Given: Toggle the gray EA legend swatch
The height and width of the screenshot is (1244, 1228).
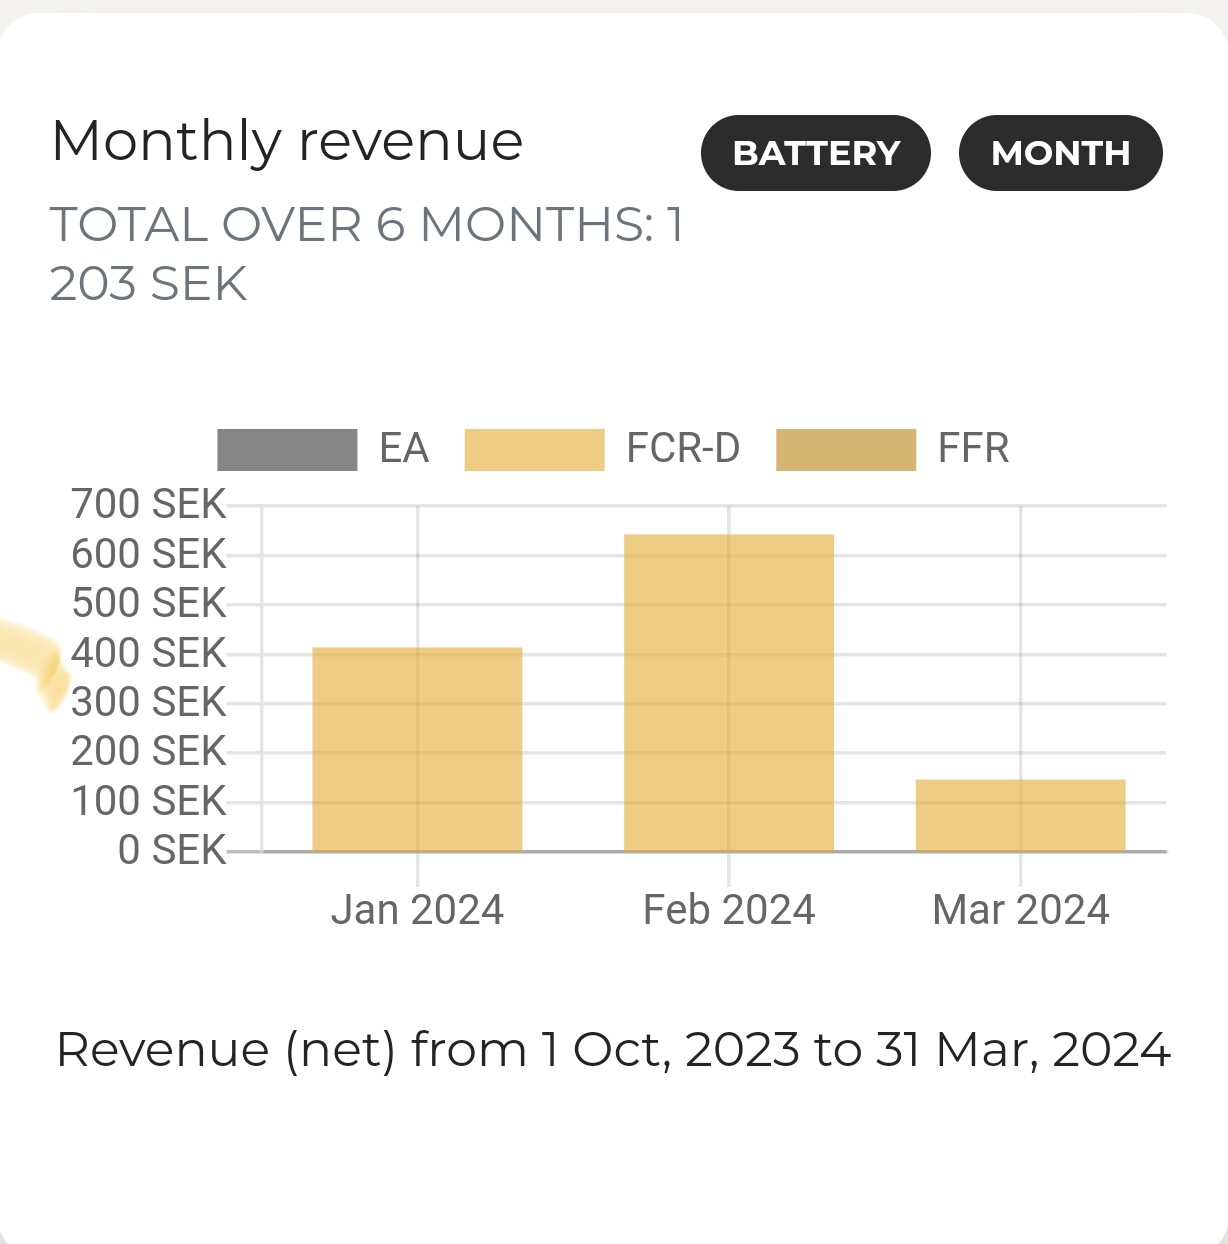Looking at the screenshot, I should (287, 449).
